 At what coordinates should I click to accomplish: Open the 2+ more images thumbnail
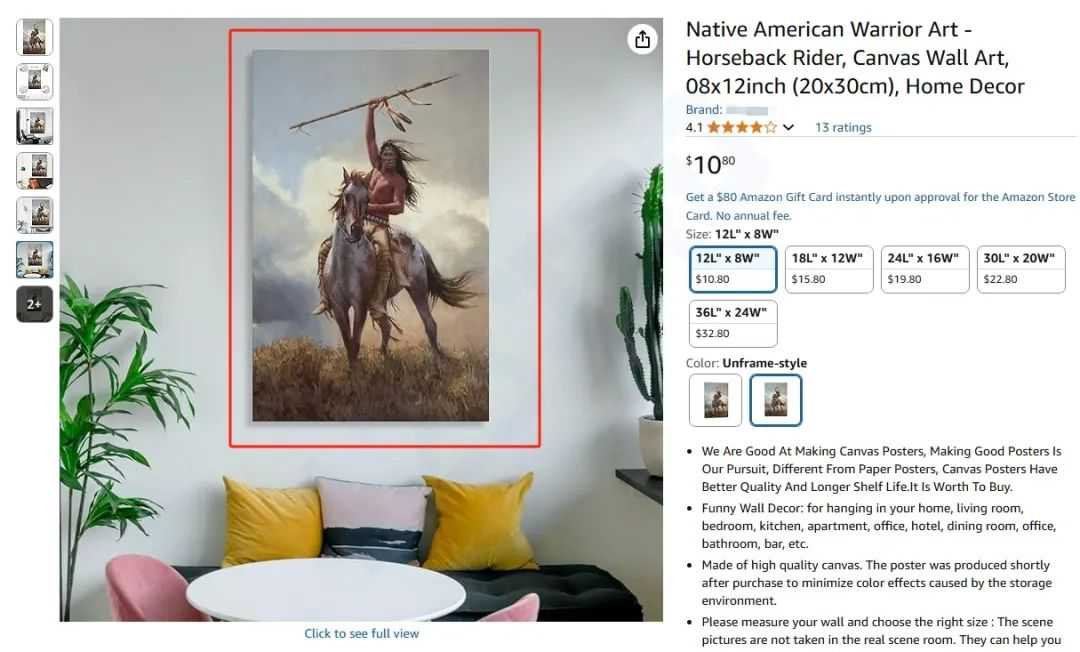(x=34, y=304)
